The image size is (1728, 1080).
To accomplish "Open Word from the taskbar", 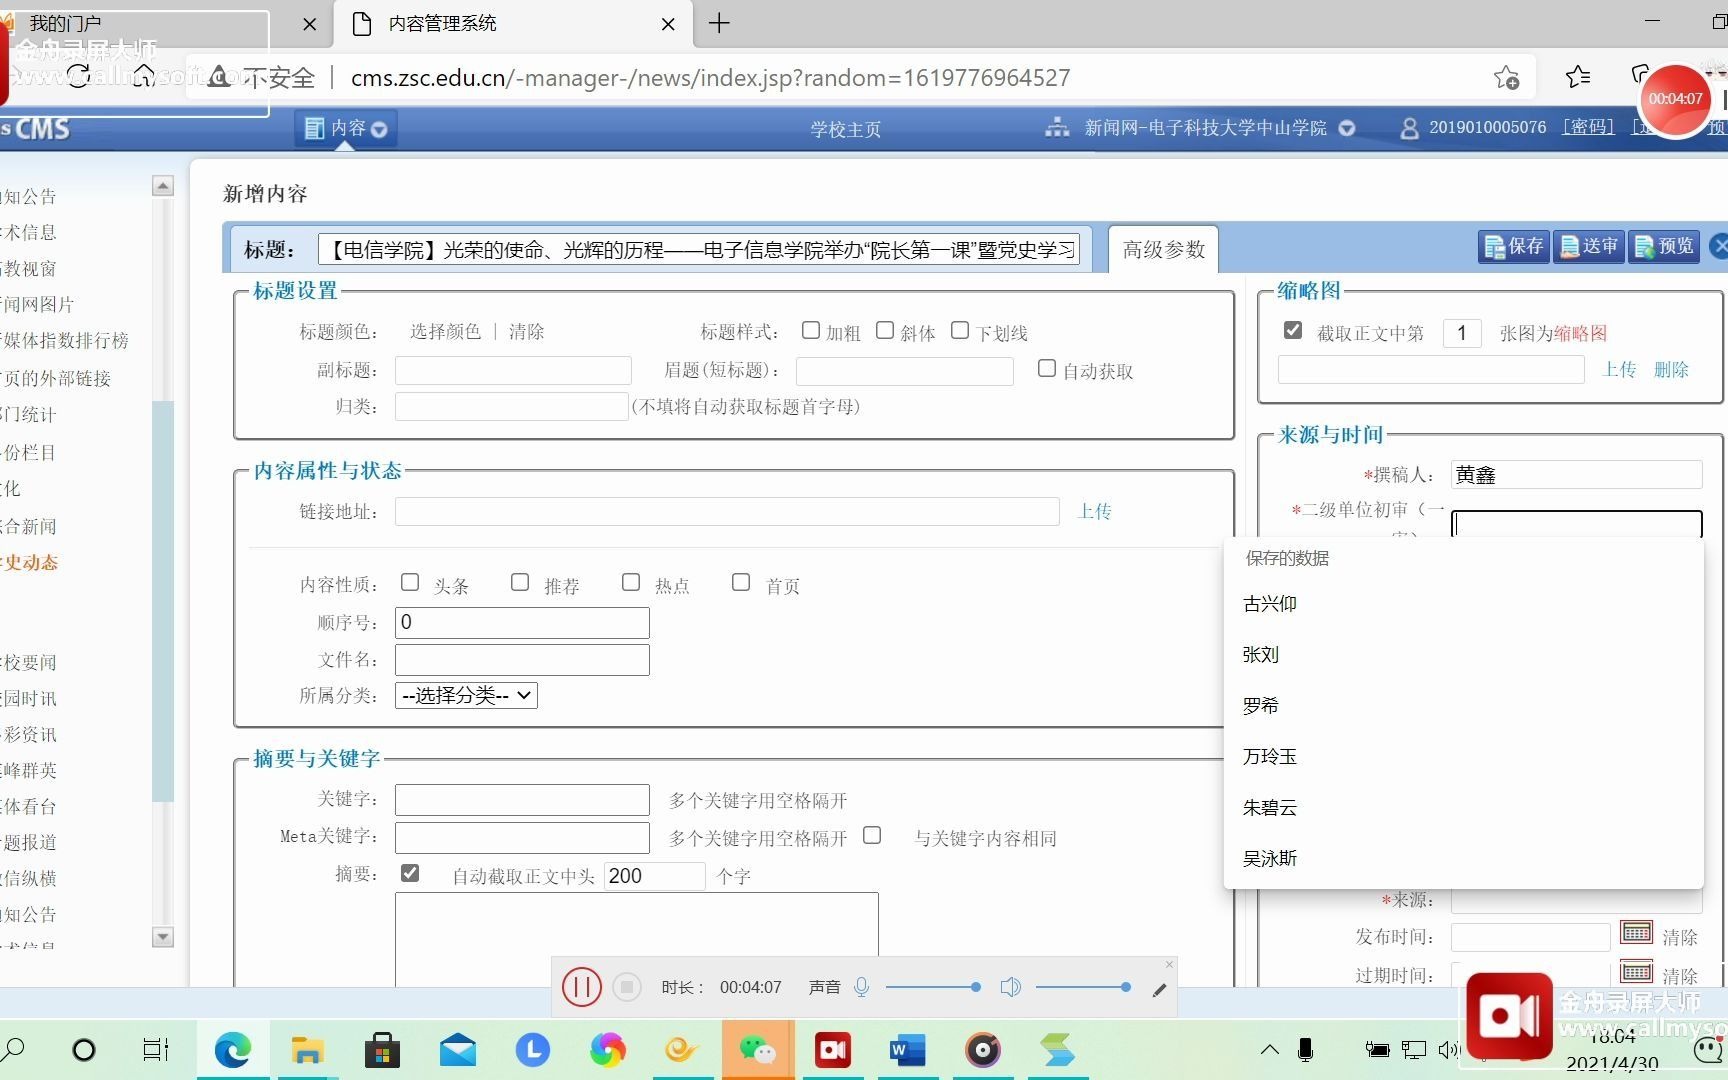I will click(907, 1049).
